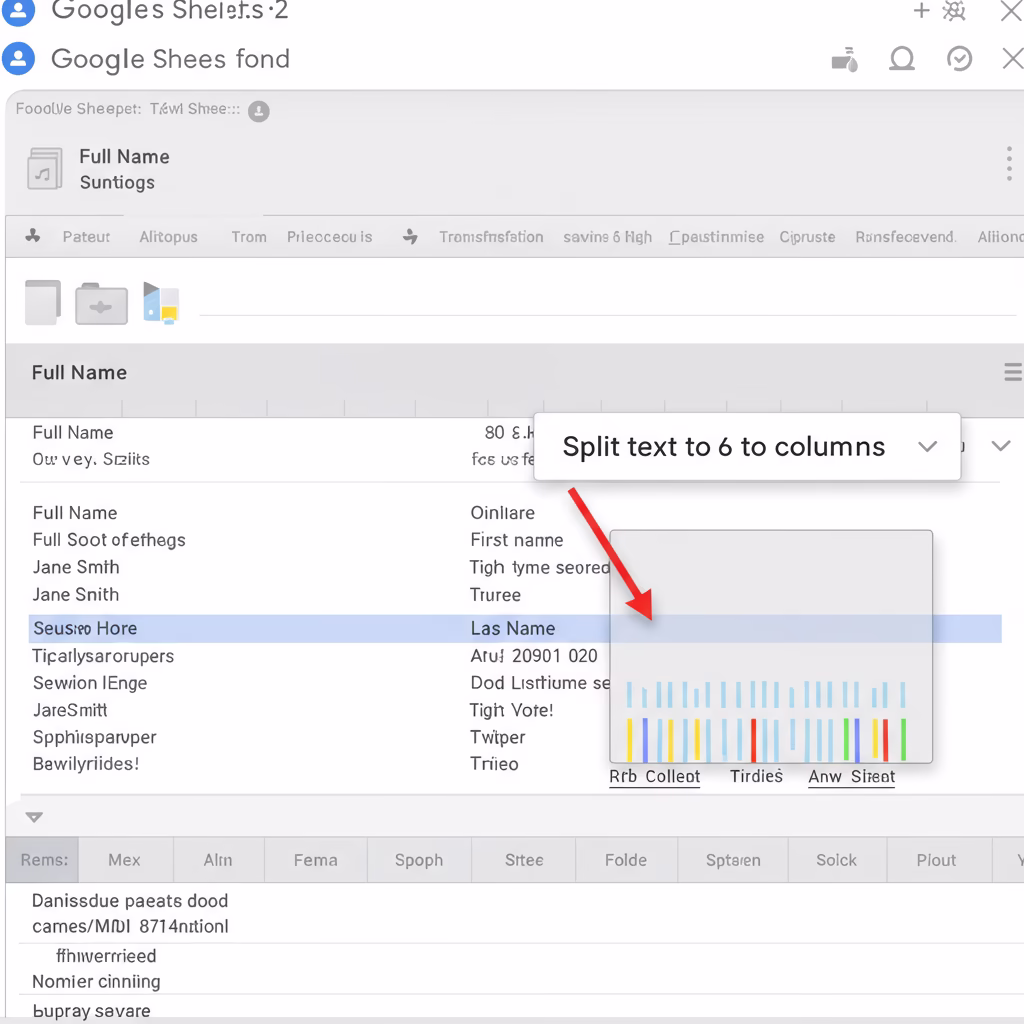Click the Full Name Suntiogs title
The image size is (1024, 1024).
tap(124, 169)
